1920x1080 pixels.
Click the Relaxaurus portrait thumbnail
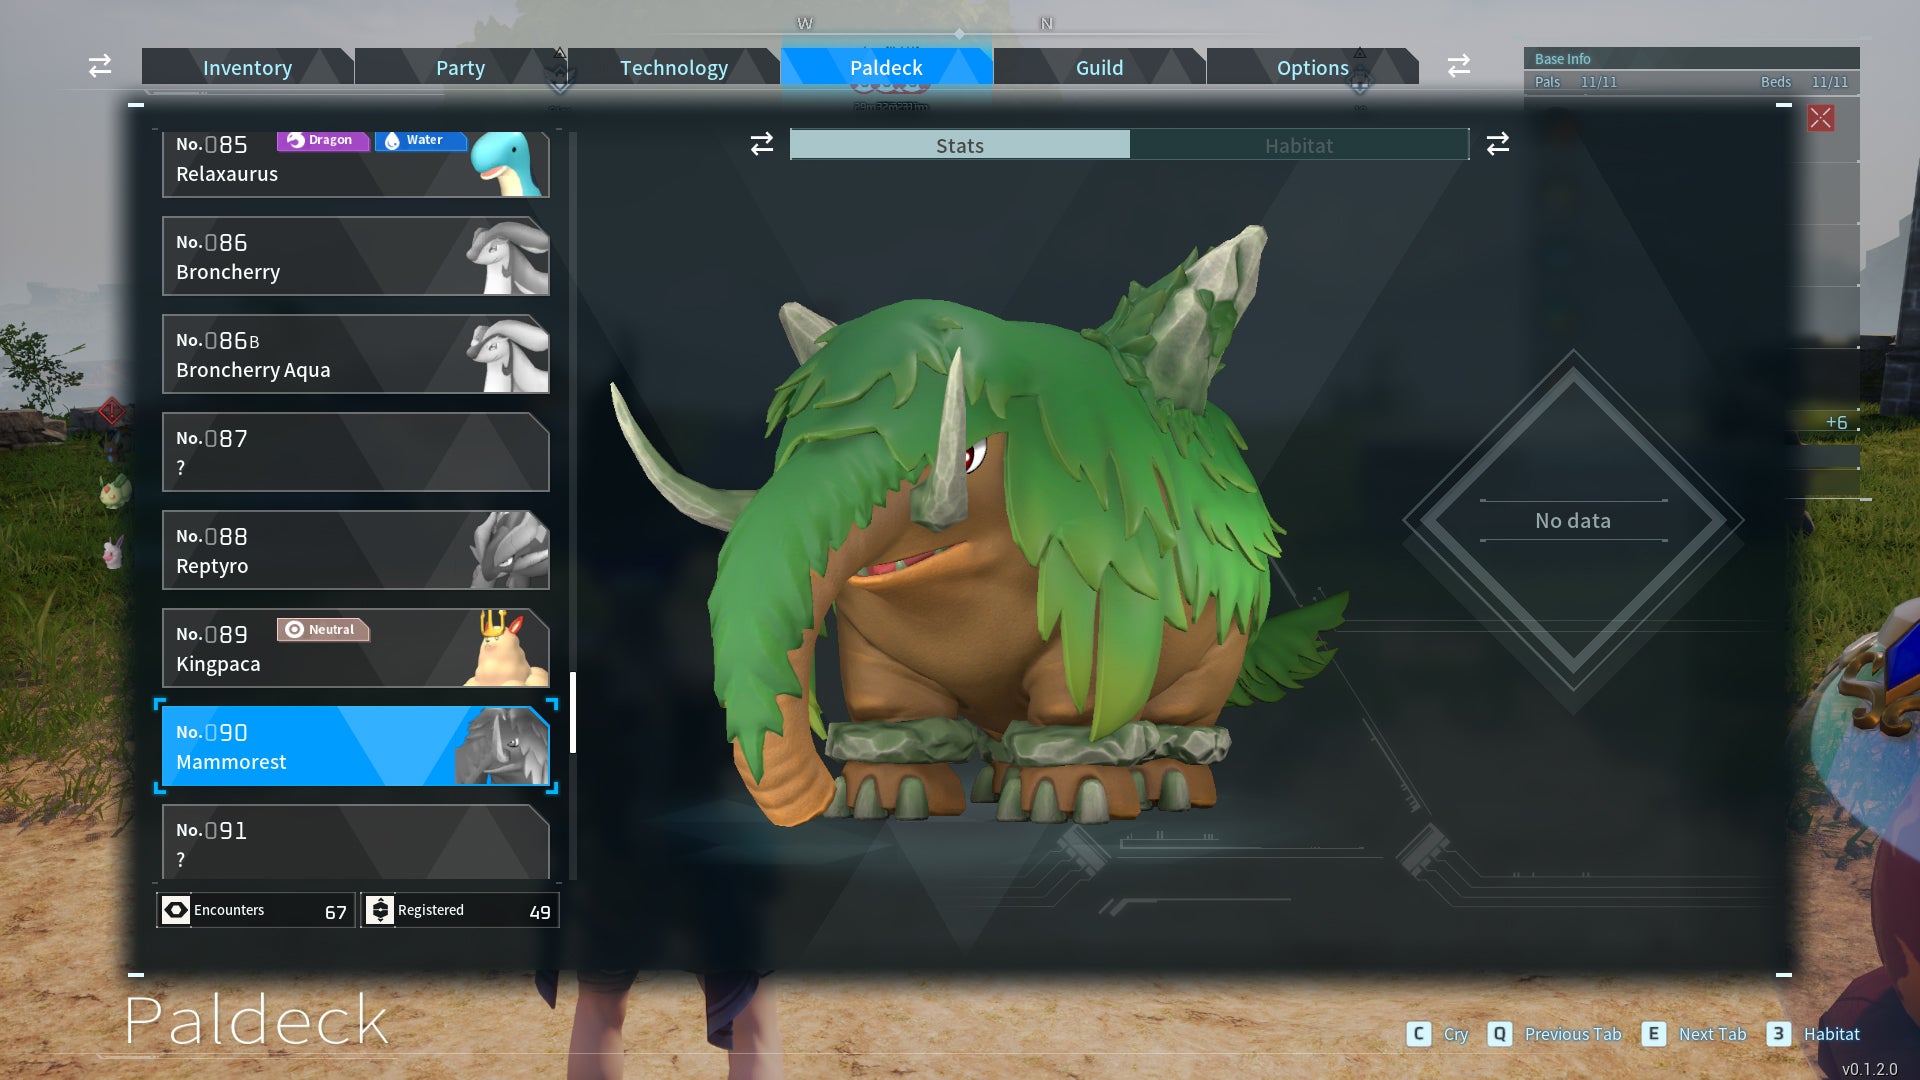coord(508,164)
